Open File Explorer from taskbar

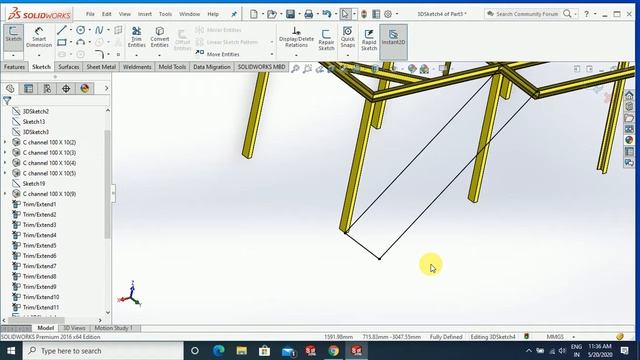click(x=242, y=351)
